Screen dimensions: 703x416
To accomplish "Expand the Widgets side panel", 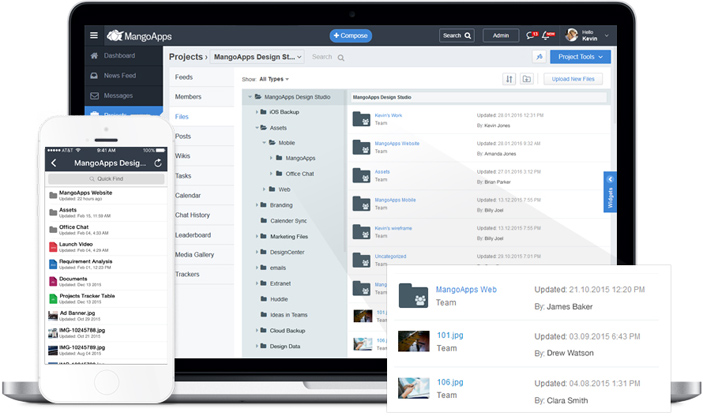I will pyautogui.click(x=610, y=192).
